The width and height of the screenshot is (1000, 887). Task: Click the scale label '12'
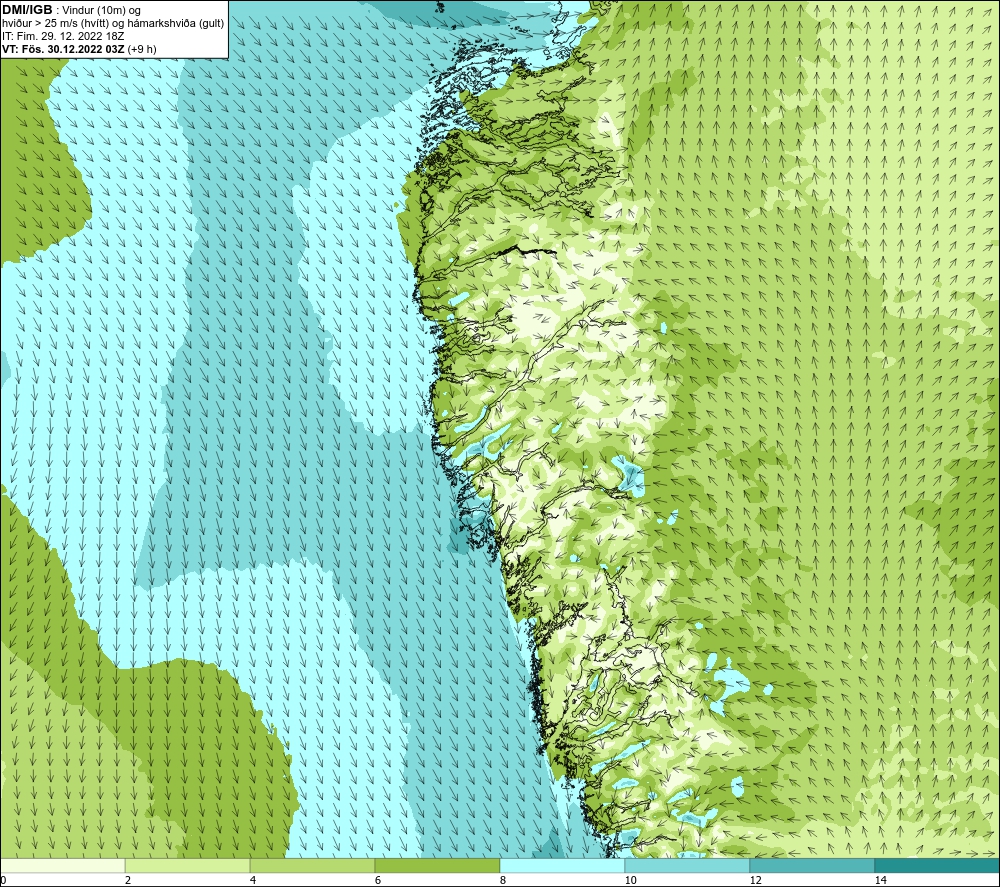755,880
